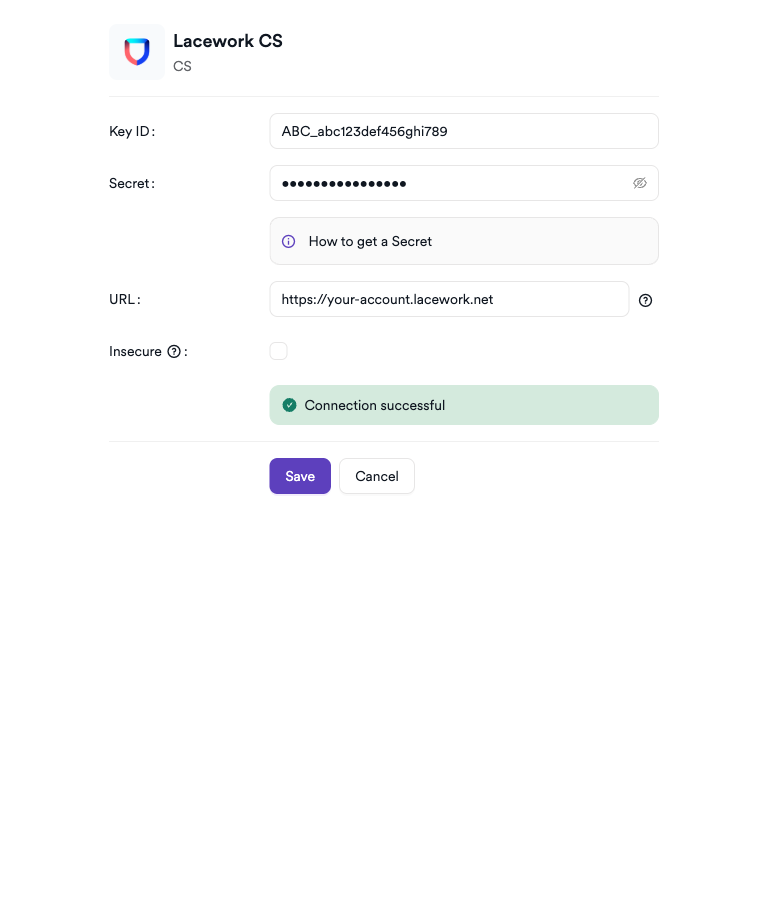Screen dimensions: 768x900
Task: Cancel the configuration changes
Action: [377, 476]
